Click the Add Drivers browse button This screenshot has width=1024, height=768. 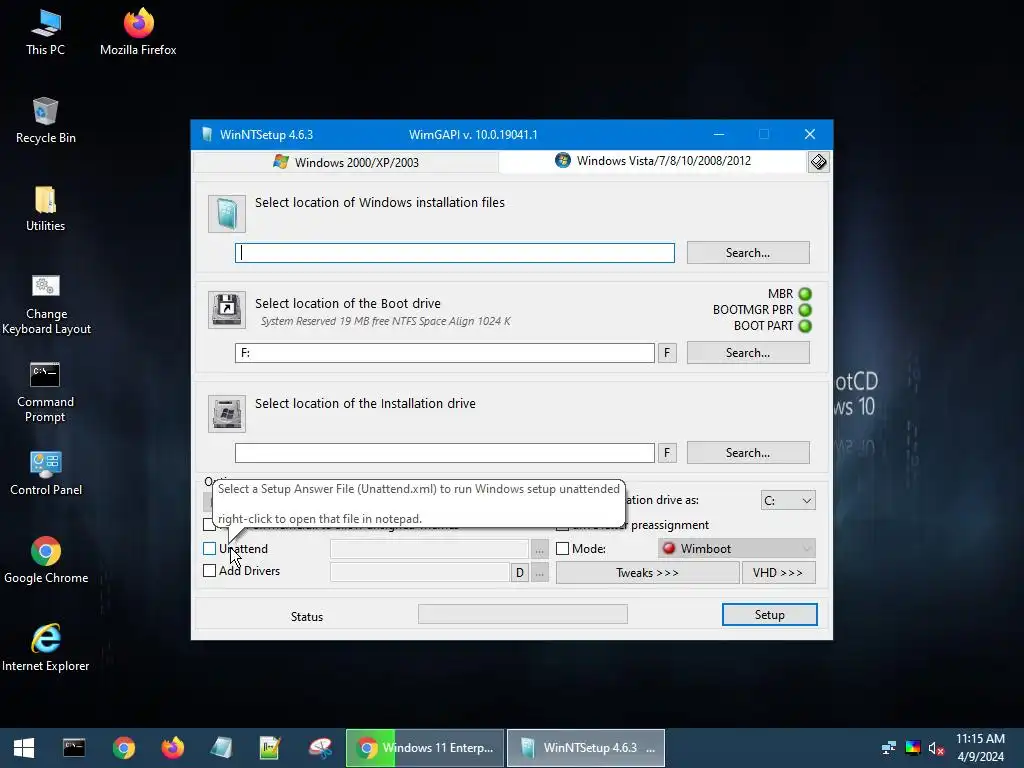539,573
